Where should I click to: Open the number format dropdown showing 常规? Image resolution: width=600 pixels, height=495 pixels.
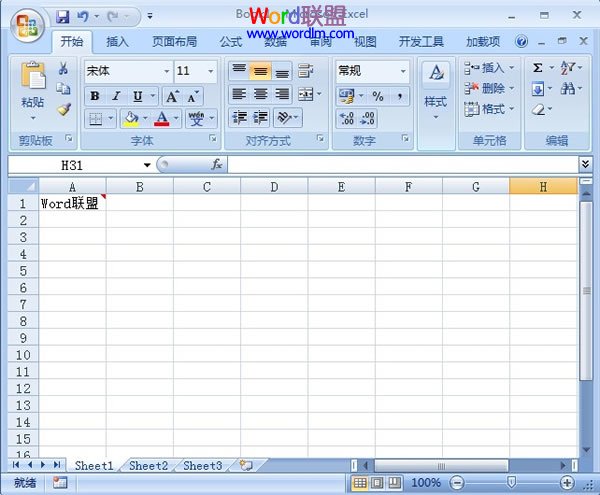[372, 71]
